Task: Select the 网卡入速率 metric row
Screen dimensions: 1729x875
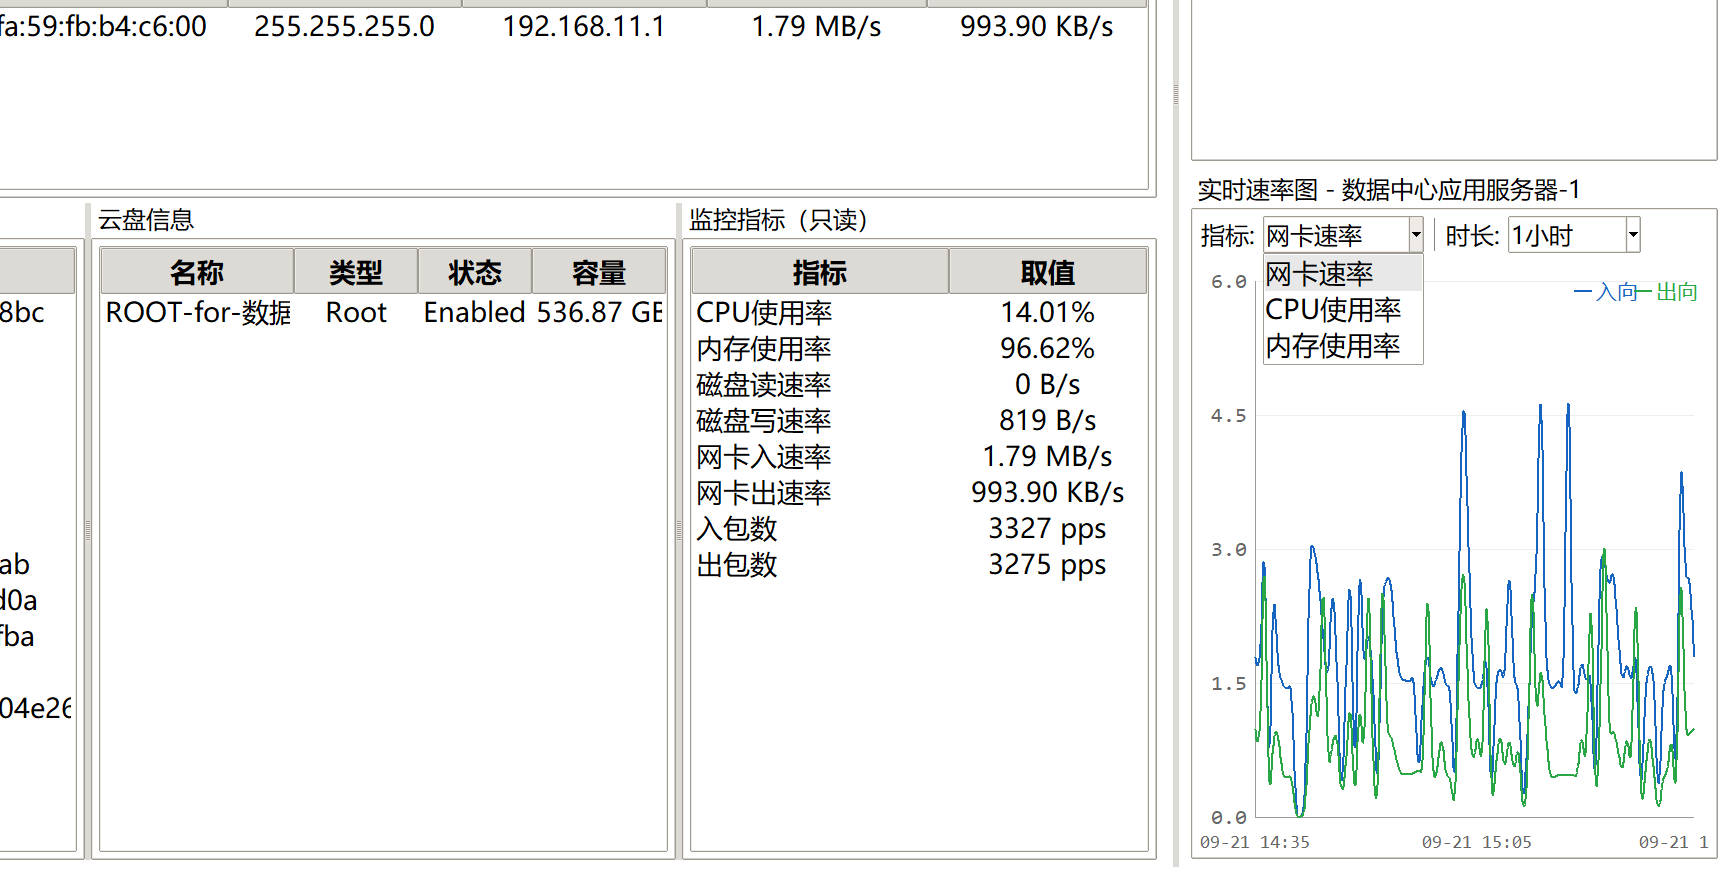Action: tap(919, 457)
